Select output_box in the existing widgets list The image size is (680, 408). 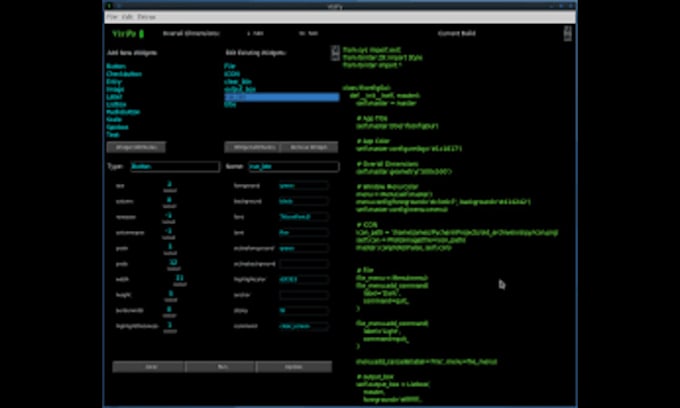tap(240, 89)
